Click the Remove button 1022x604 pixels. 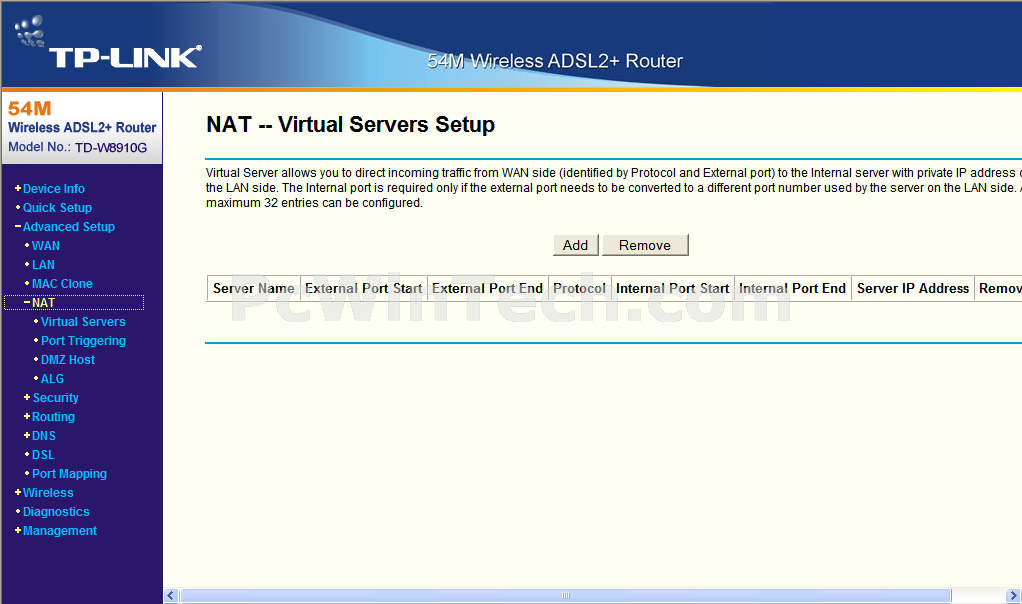tap(645, 245)
